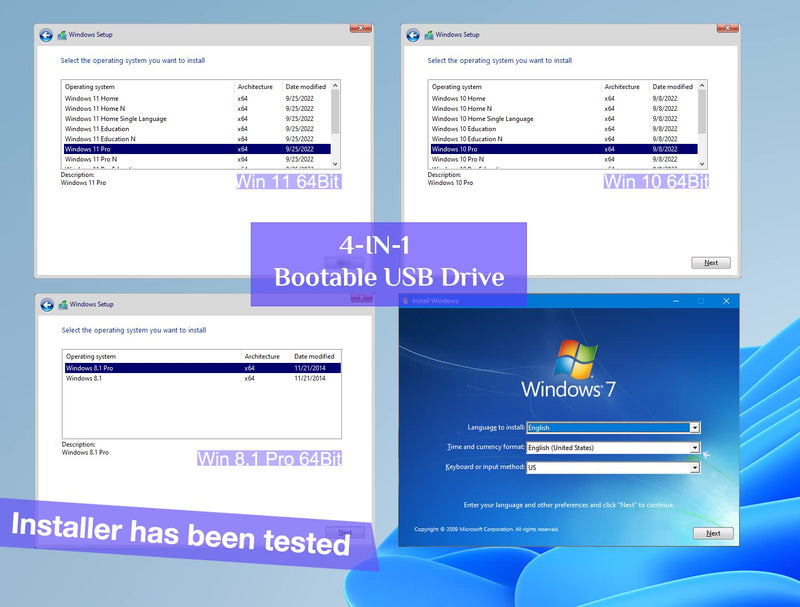Select the highlighted Windows 8.1 Pro row
Viewport: 800px width, 607px height.
click(x=203, y=368)
